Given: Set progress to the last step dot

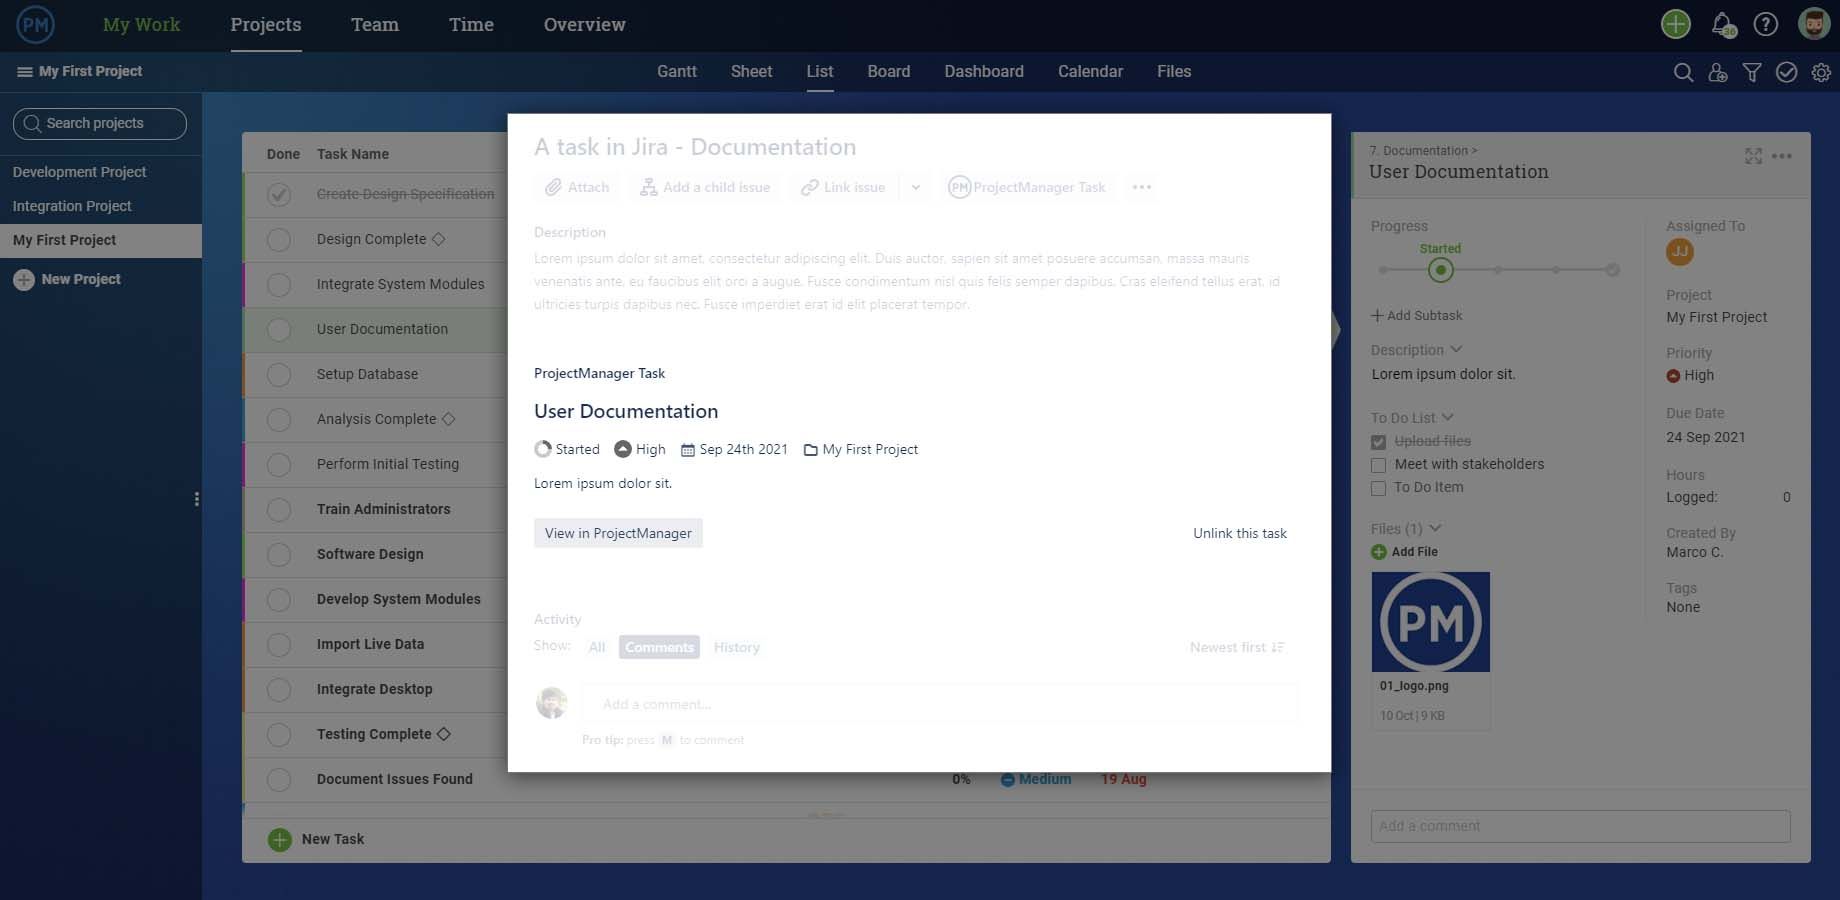Looking at the screenshot, I should [1612, 270].
